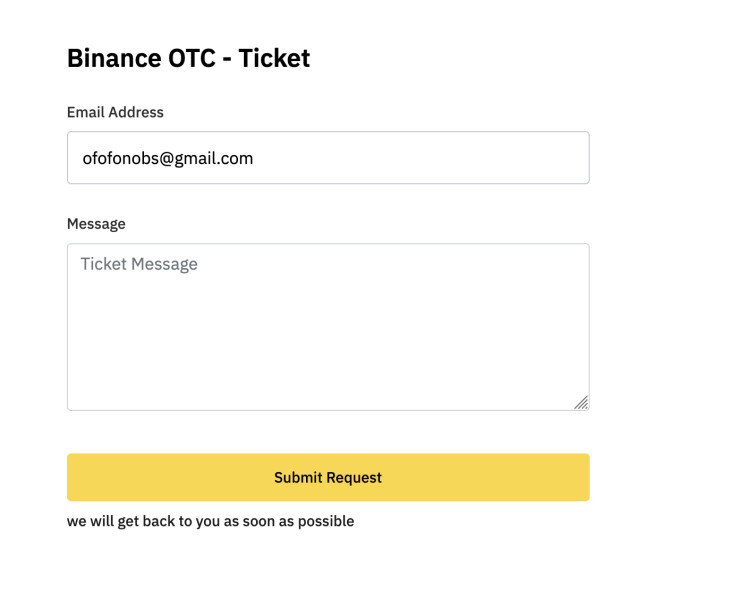Click the "we will get back to you" note
This screenshot has width=747, height=600.
210,521
